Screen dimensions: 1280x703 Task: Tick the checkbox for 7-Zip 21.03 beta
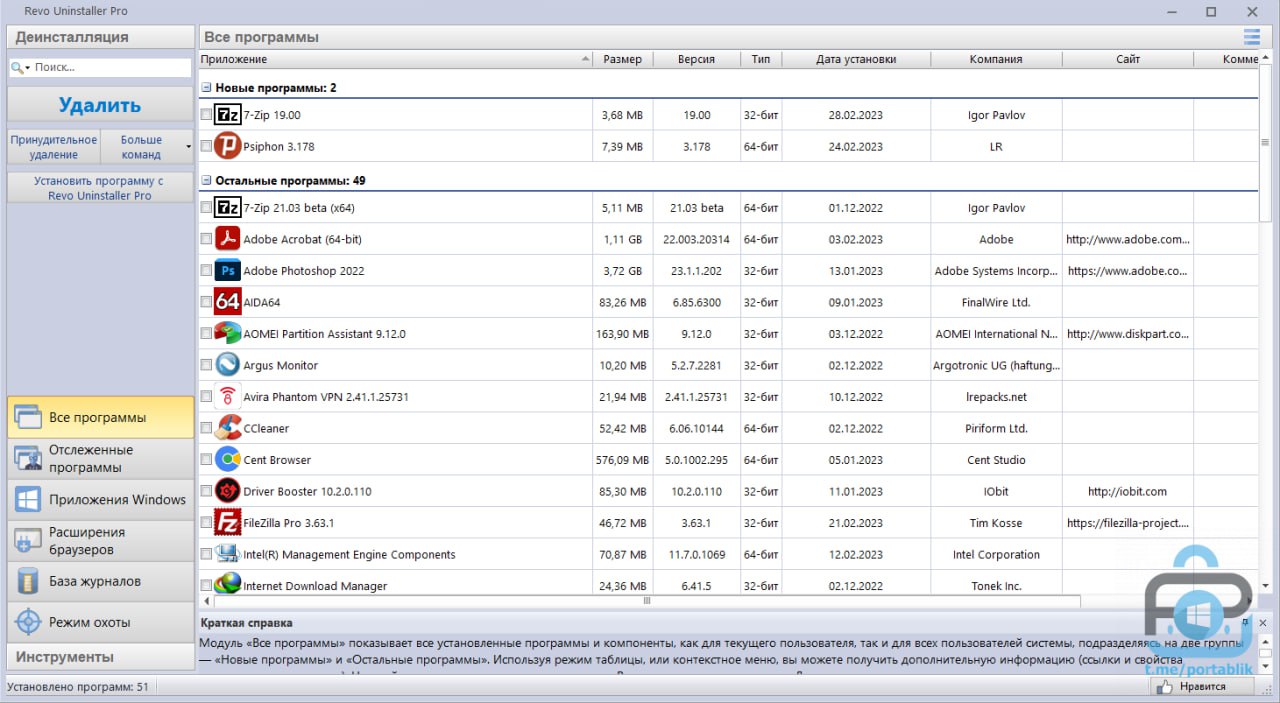(x=206, y=208)
